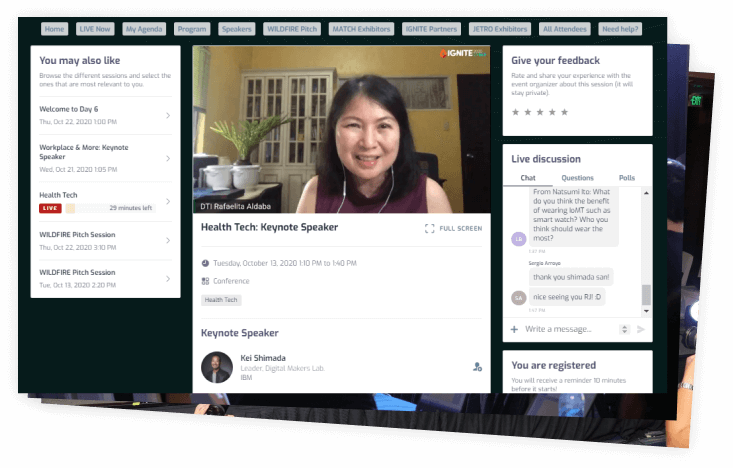Focus the Write a message field

[570, 329]
